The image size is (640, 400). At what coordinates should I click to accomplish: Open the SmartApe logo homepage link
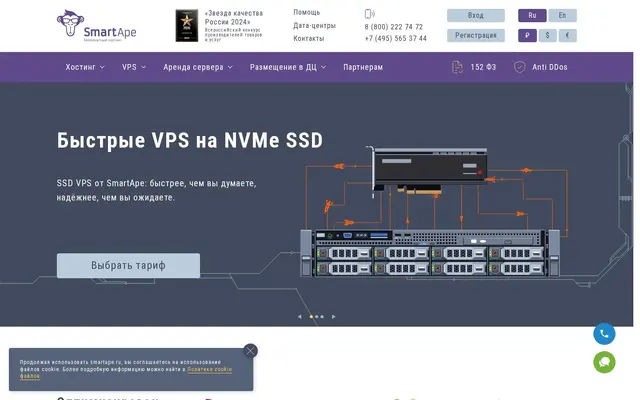tap(97, 26)
